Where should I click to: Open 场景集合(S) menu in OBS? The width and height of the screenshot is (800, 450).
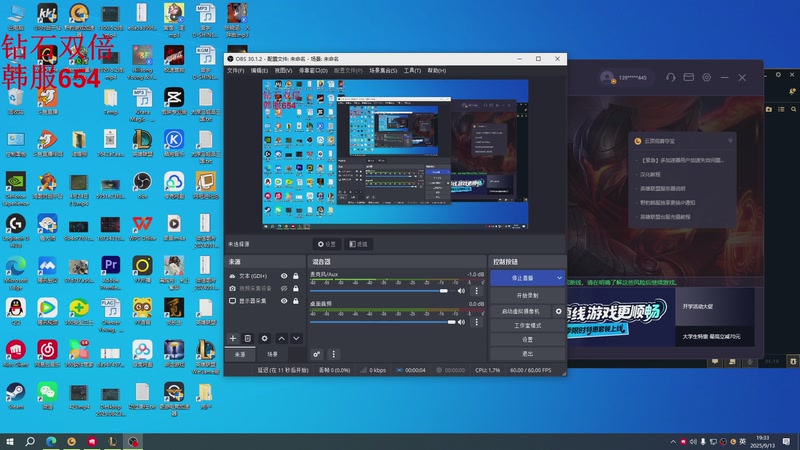[x=383, y=70]
